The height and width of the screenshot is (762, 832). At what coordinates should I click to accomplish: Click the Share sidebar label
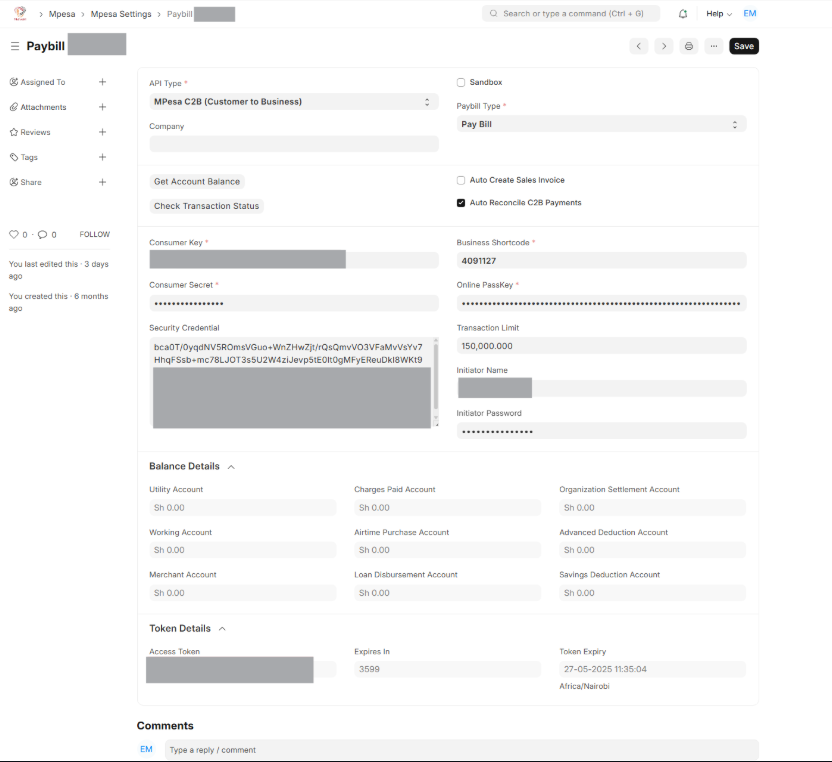coord(31,182)
